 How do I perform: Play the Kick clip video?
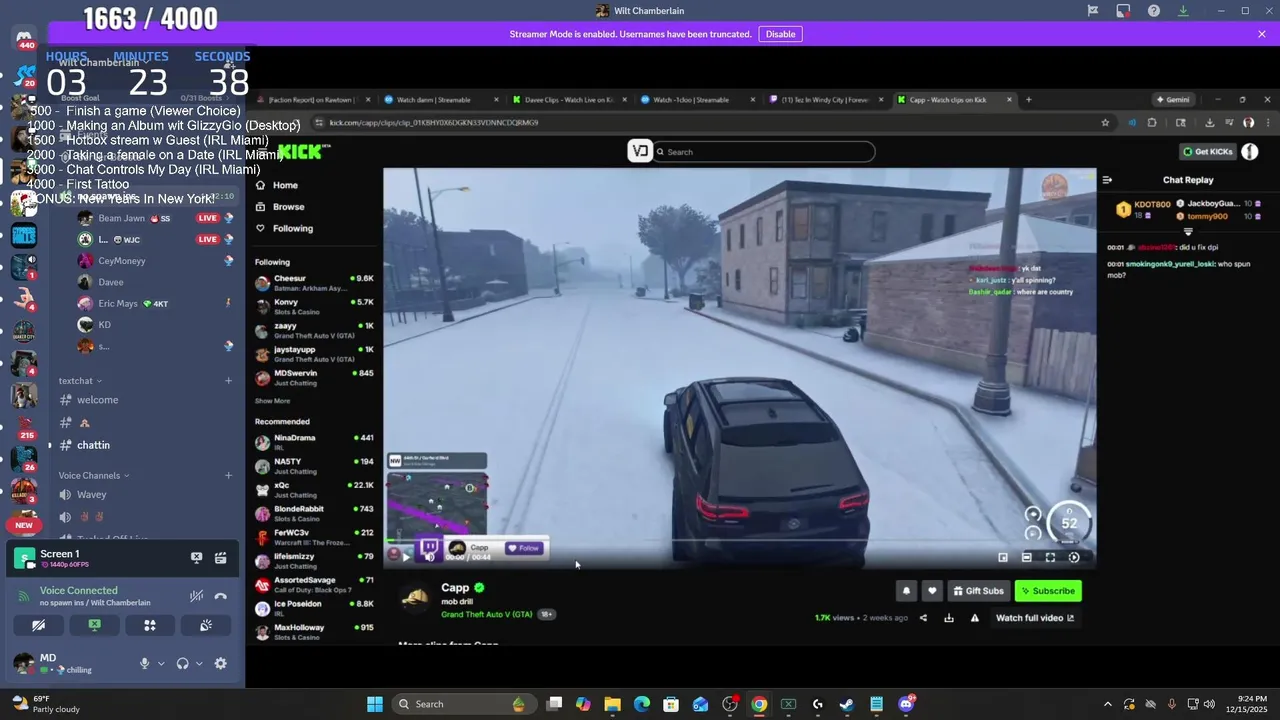click(x=406, y=557)
